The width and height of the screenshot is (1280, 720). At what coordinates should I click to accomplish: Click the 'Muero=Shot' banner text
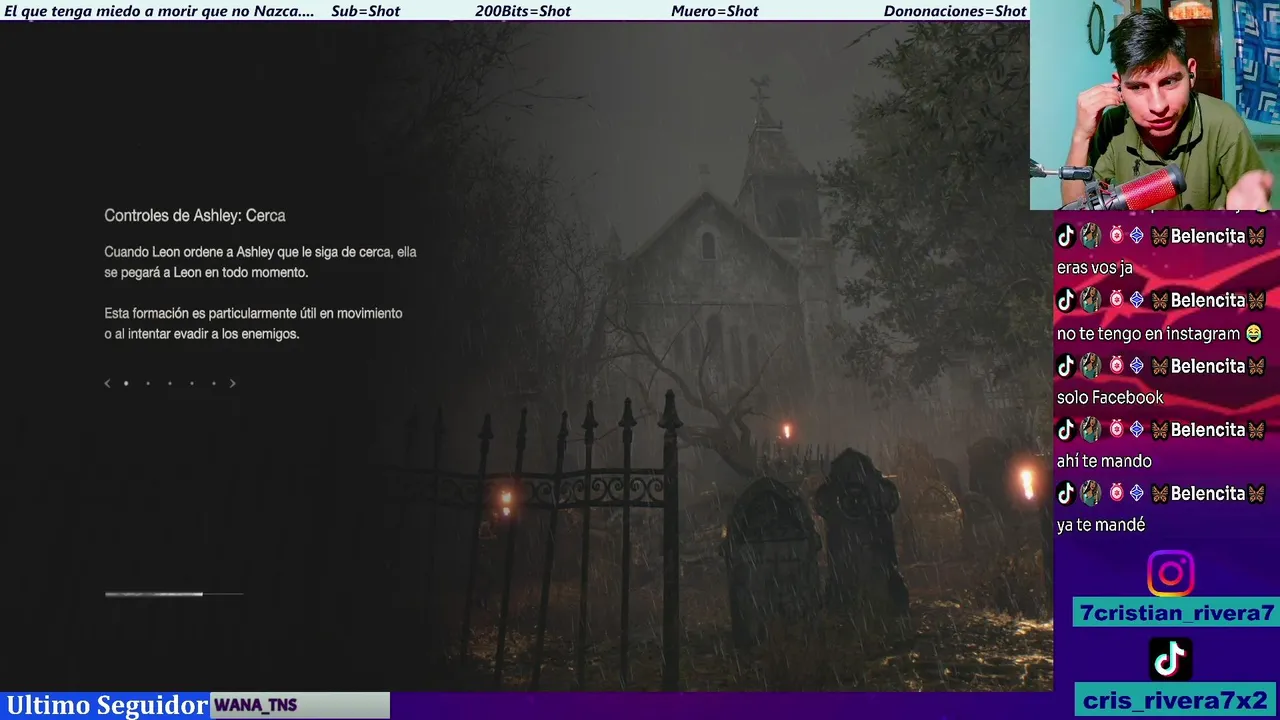click(715, 11)
